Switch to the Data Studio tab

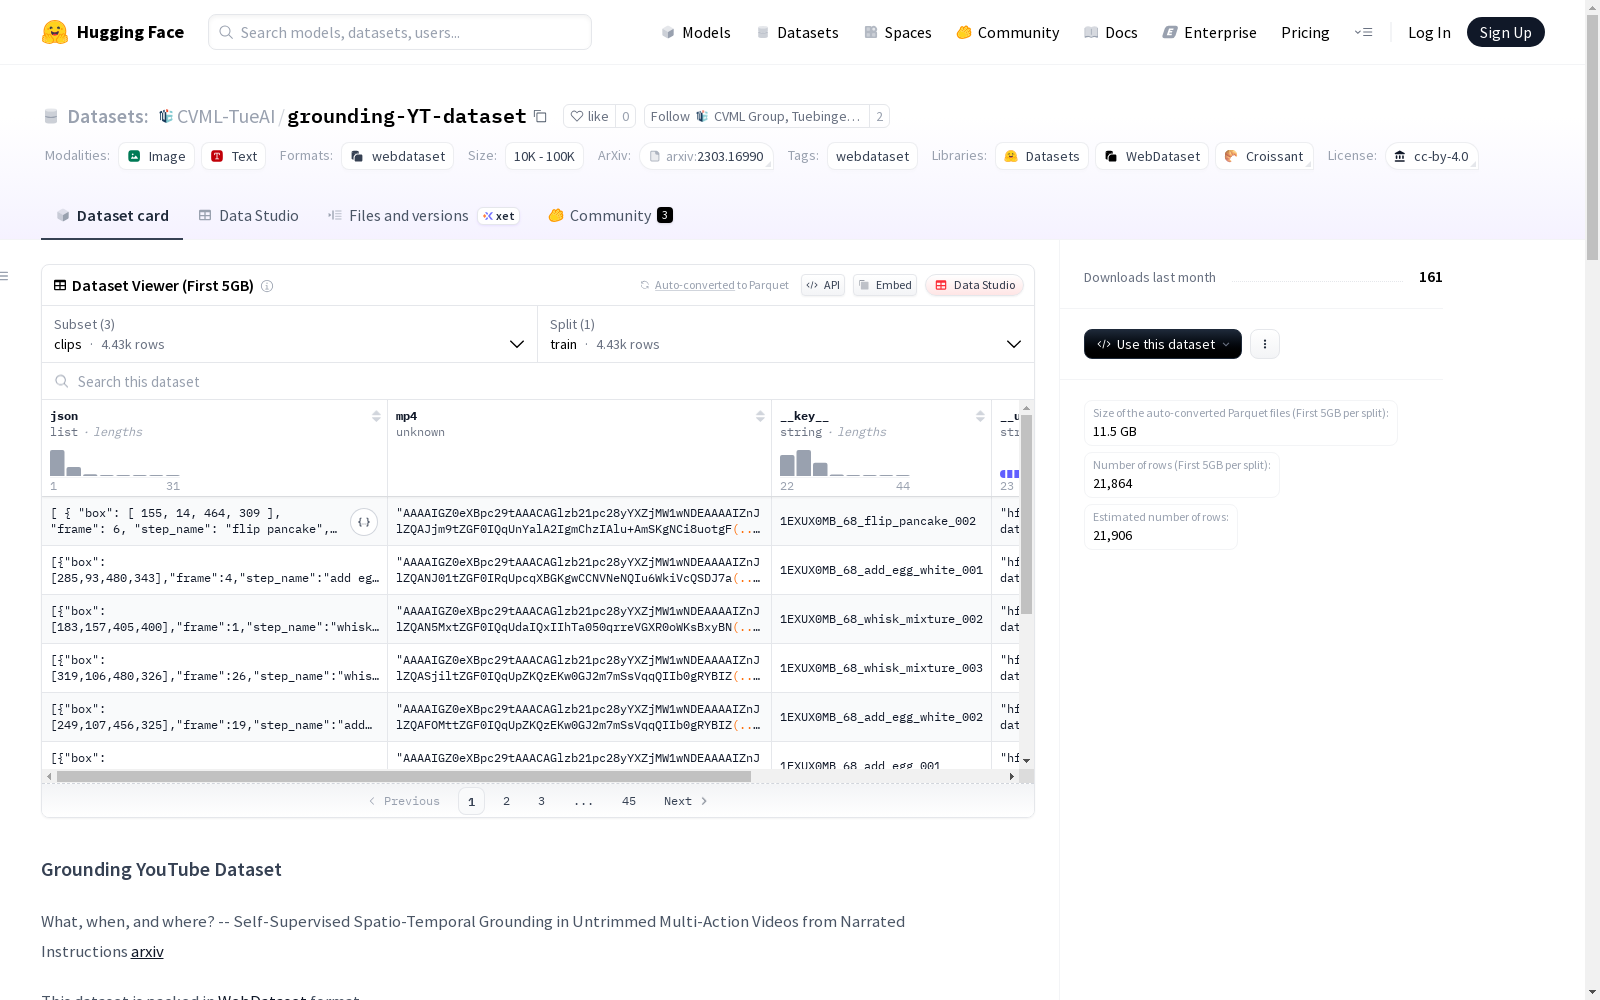(248, 216)
